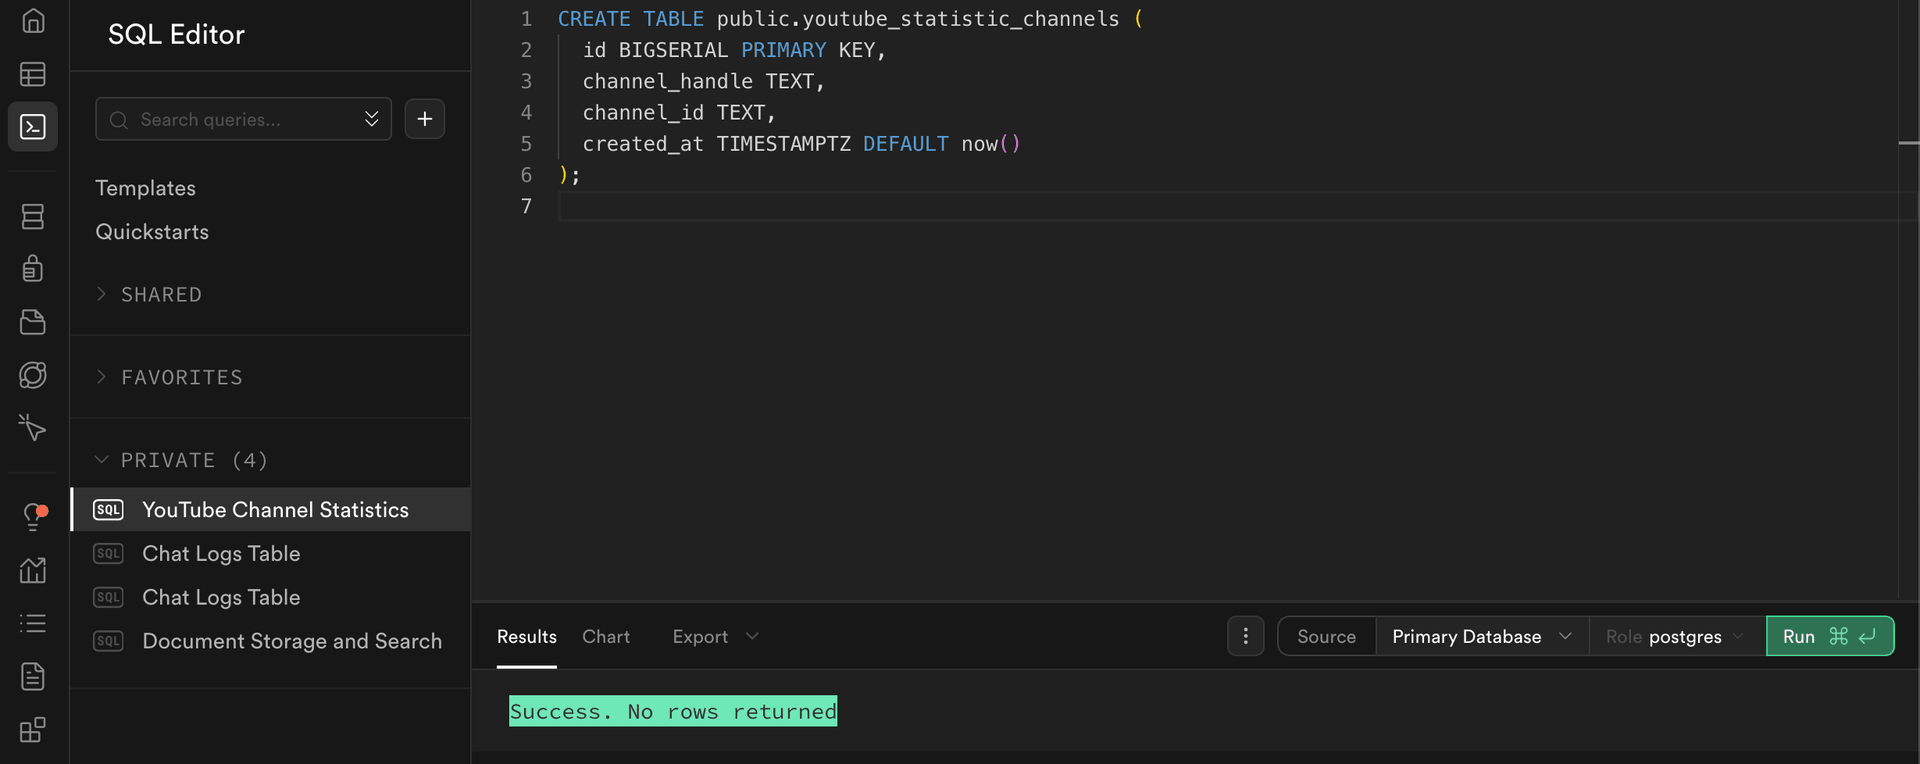Open the Home icon in sidebar
This screenshot has height=764, width=1920.
coord(33,21)
